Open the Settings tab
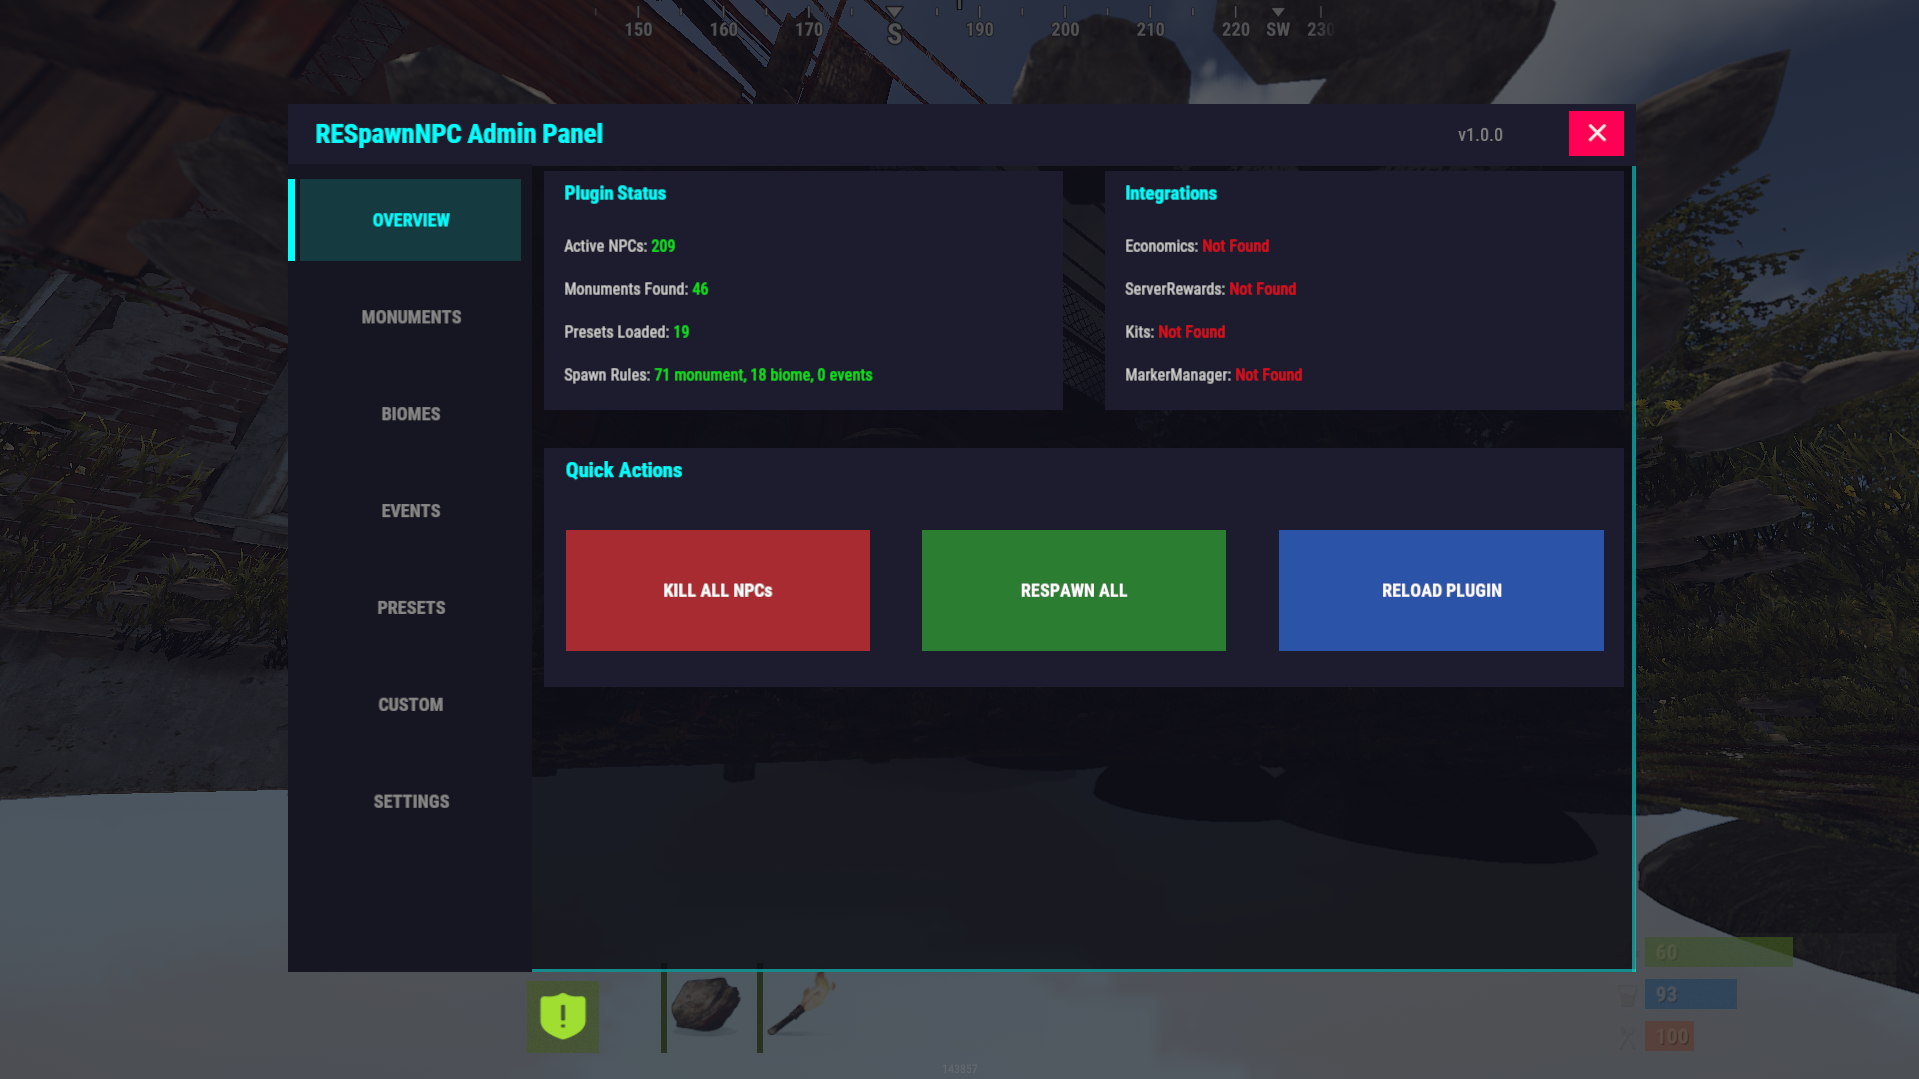Viewport: 1919px width, 1079px height. [x=410, y=802]
